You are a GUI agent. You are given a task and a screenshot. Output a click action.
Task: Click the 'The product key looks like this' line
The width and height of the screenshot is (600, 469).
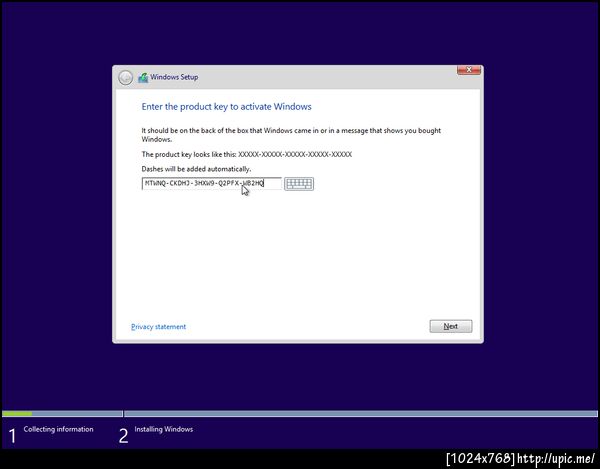coord(247,154)
